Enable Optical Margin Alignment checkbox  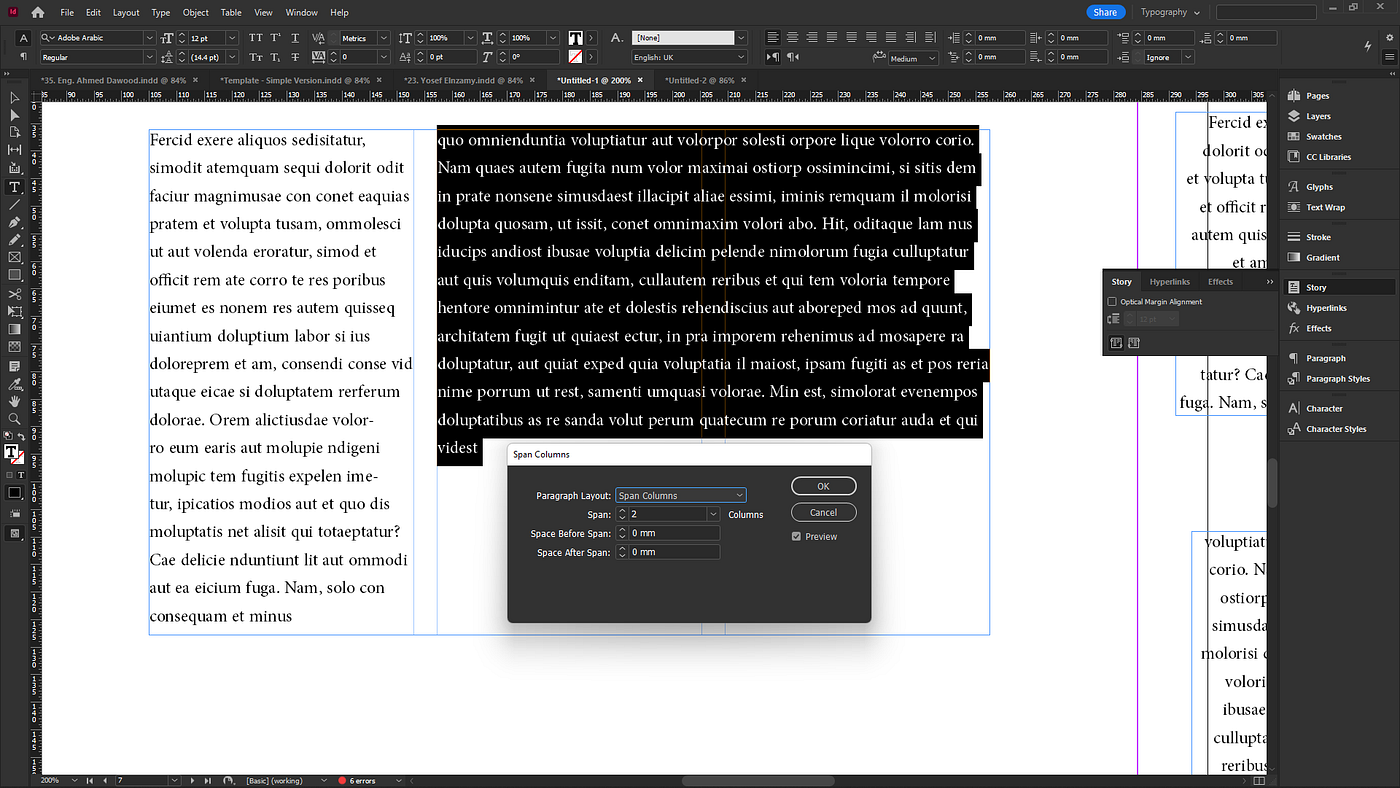pos(1112,302)
